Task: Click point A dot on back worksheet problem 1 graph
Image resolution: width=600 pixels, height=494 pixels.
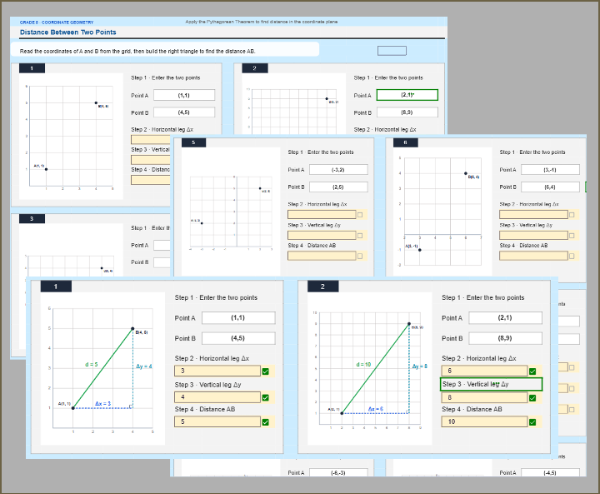Action: tap(46, 169)
